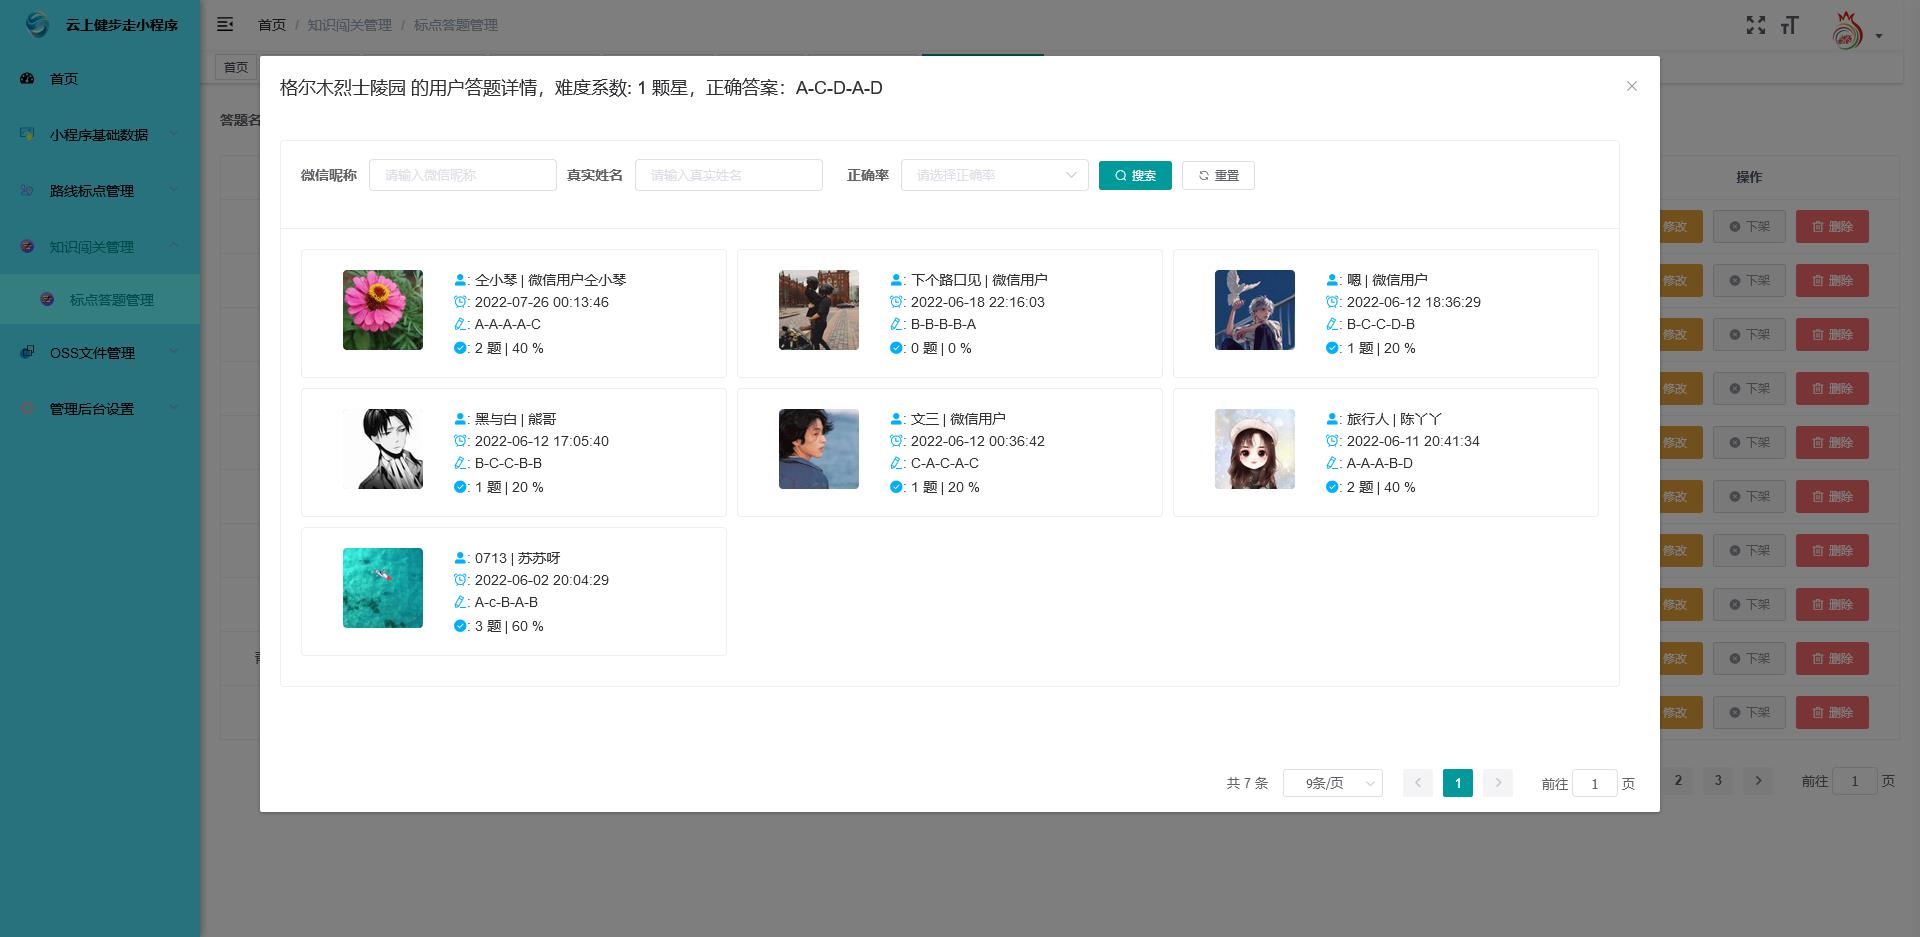
Task: Focus the 微信昵称 input field
Action: (x=462, y=175)
